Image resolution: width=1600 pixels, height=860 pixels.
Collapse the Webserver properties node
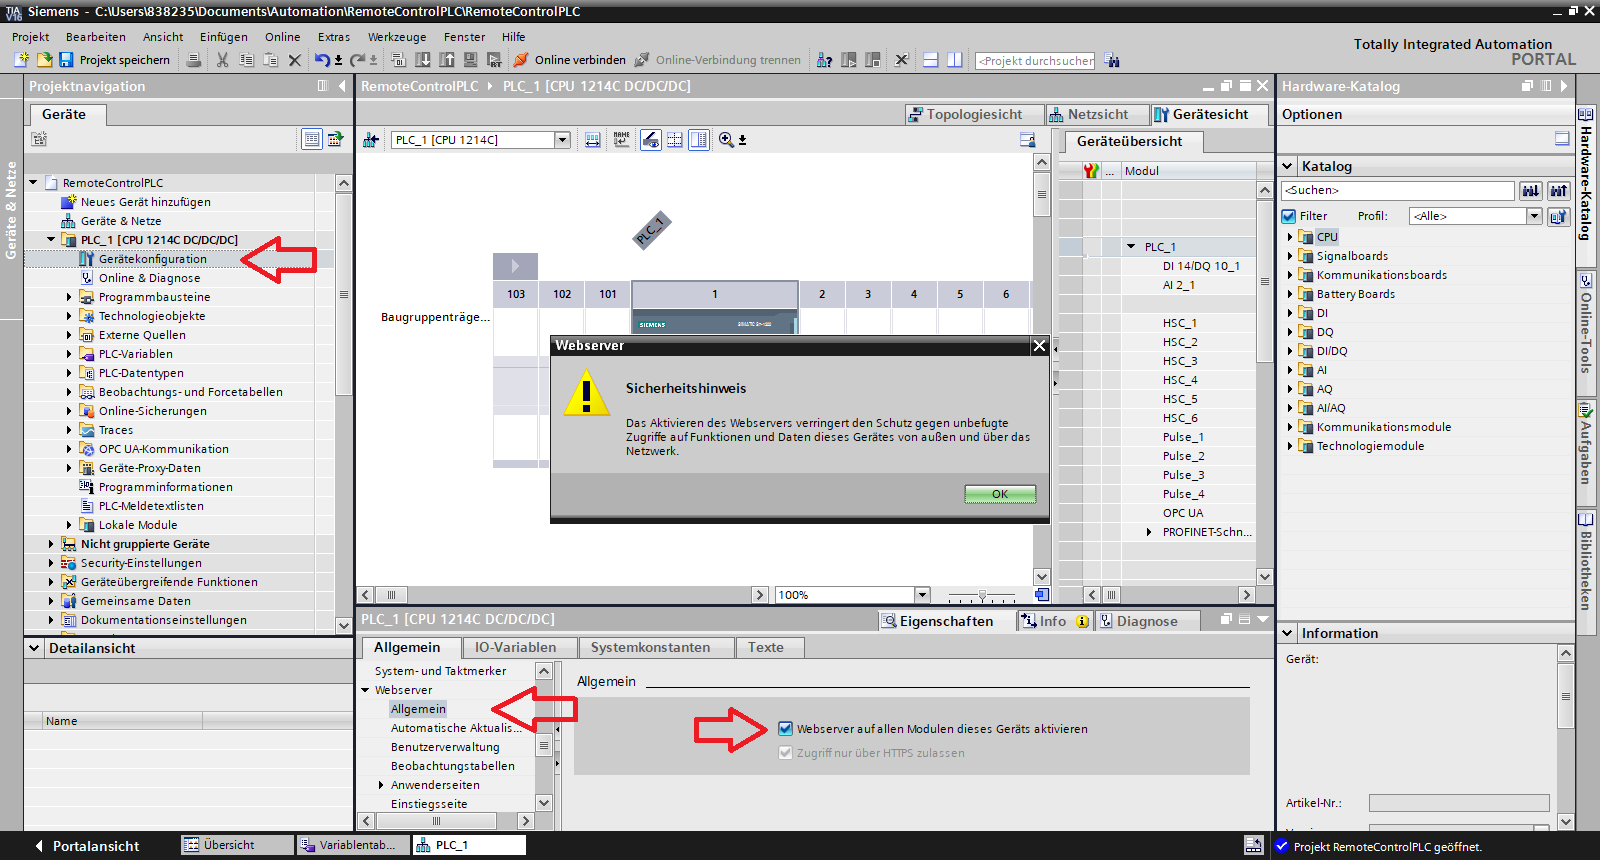click(366, 690)
